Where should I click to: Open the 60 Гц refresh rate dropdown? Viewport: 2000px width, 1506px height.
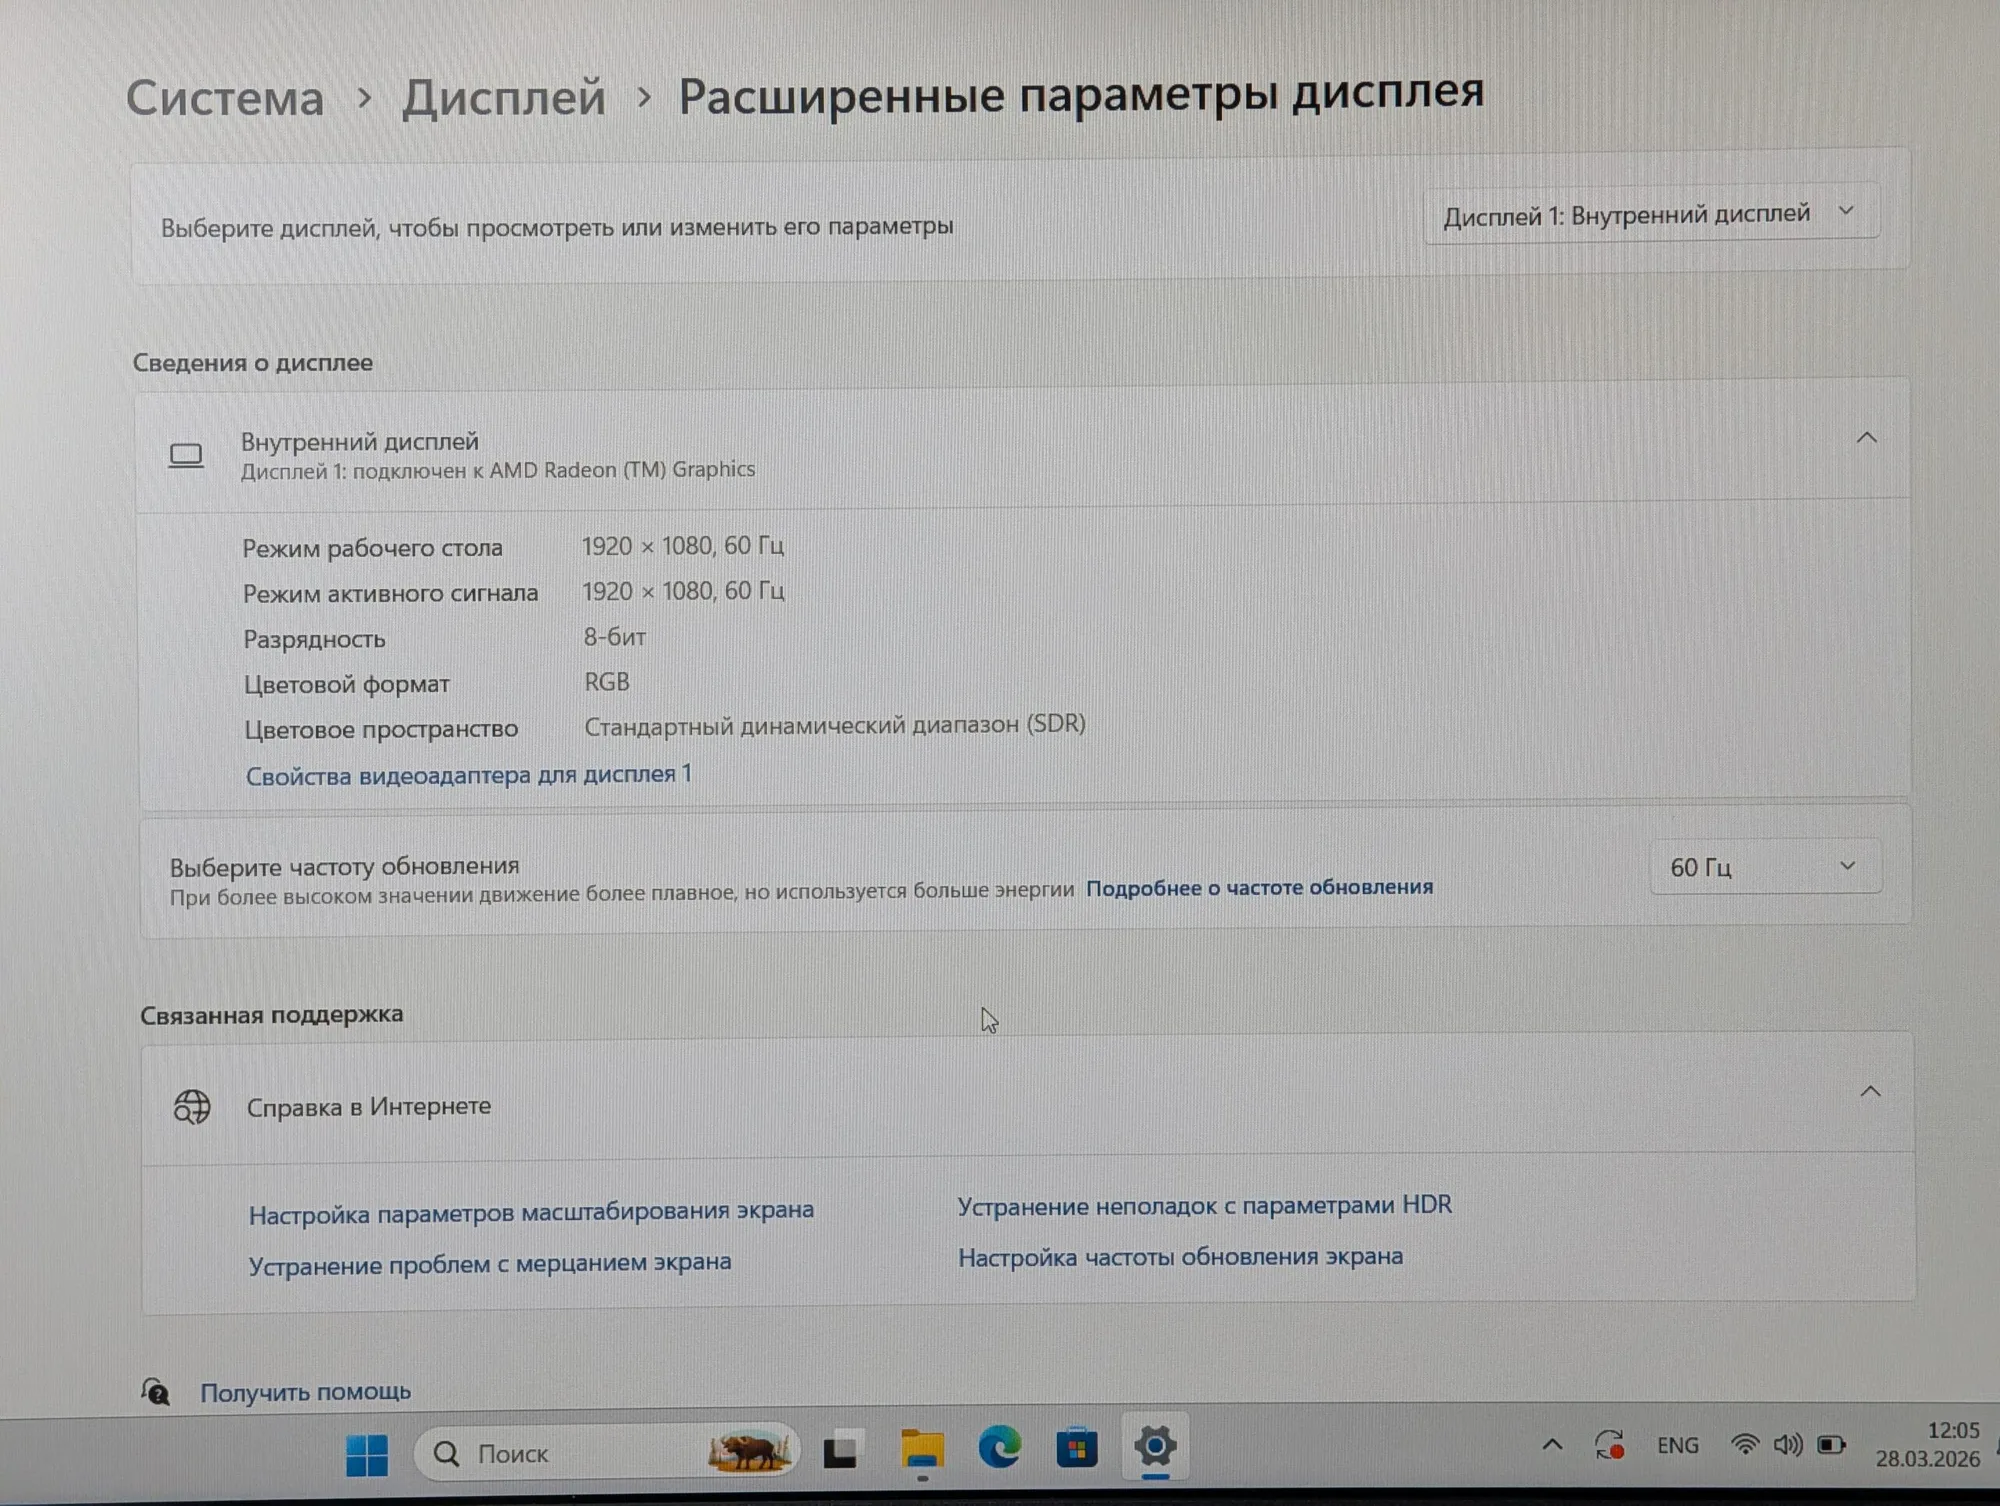point(1765,866)
